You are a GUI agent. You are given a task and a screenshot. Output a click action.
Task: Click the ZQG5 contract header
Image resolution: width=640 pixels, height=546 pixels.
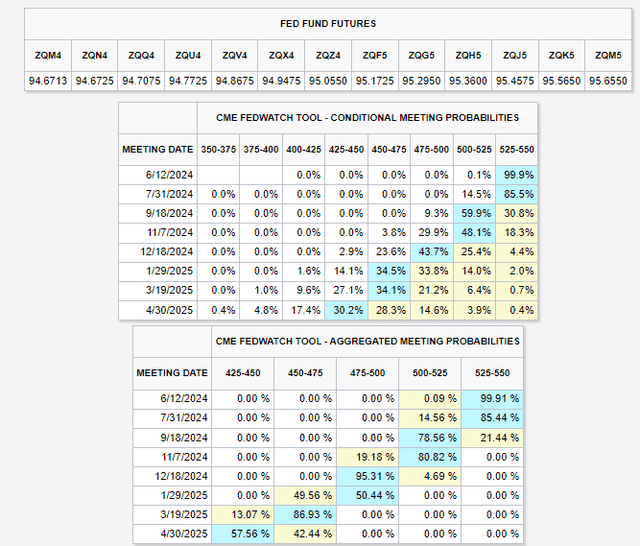[422, 55]
